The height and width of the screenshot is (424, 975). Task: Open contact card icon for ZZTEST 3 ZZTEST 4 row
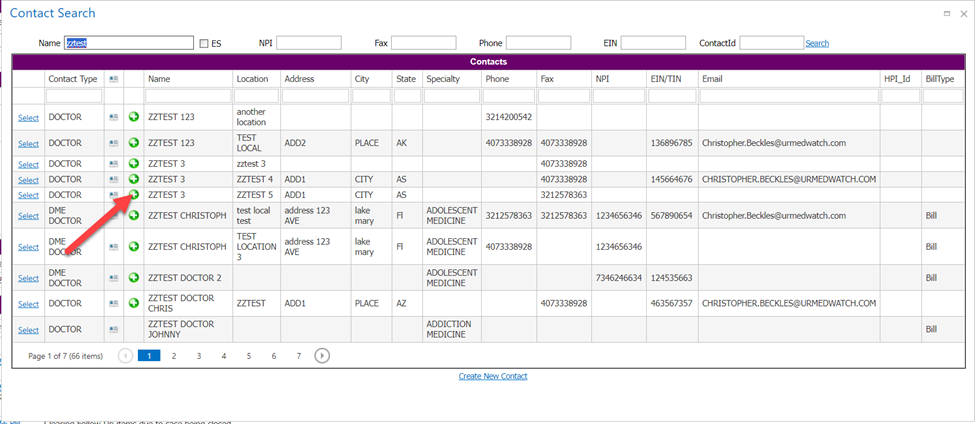(x=114, y=179)
